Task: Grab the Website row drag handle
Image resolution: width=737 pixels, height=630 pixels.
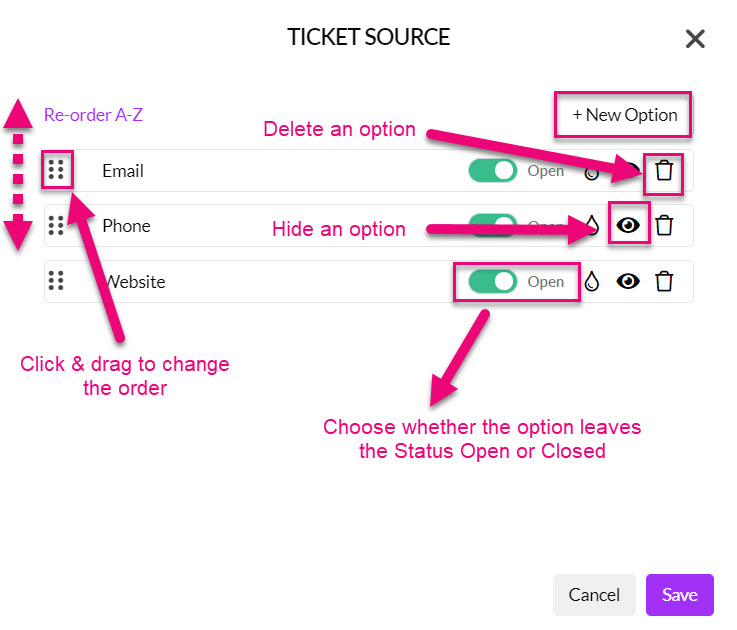Action: pyautogui.click(x=56, y=281)
